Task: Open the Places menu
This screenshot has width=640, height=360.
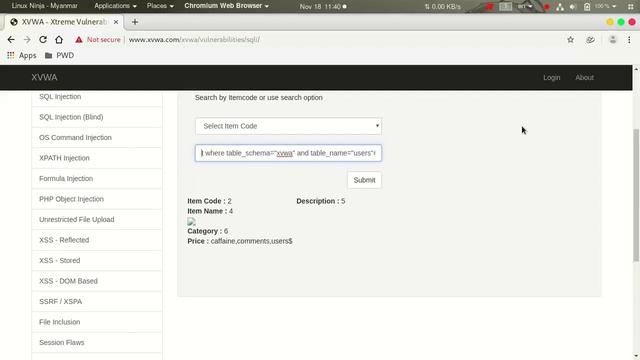Action: [160, 6]
